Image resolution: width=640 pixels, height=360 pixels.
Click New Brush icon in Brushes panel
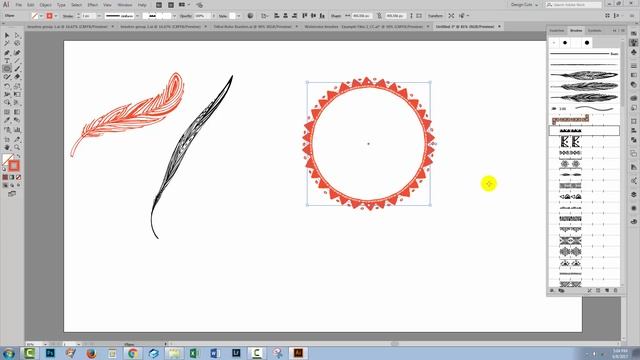tap(607, 291)
